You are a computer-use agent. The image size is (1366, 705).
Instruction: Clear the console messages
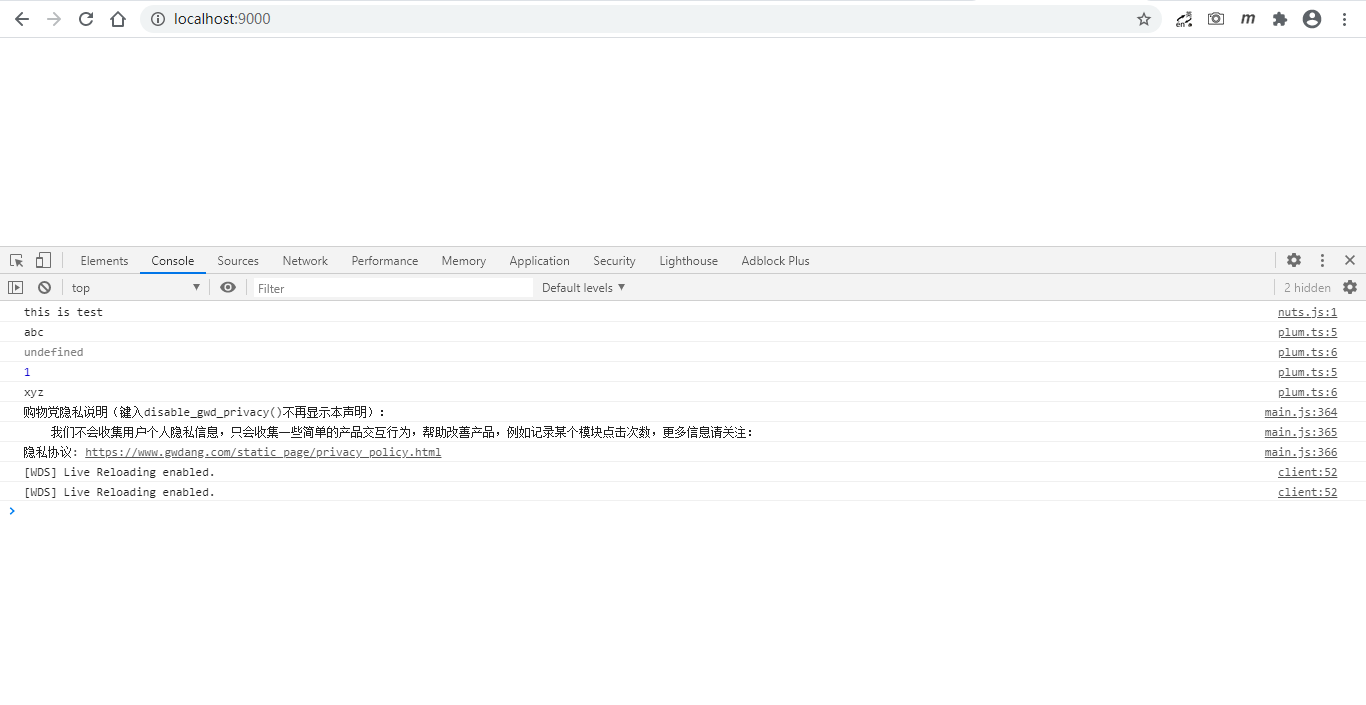(44, 287)
